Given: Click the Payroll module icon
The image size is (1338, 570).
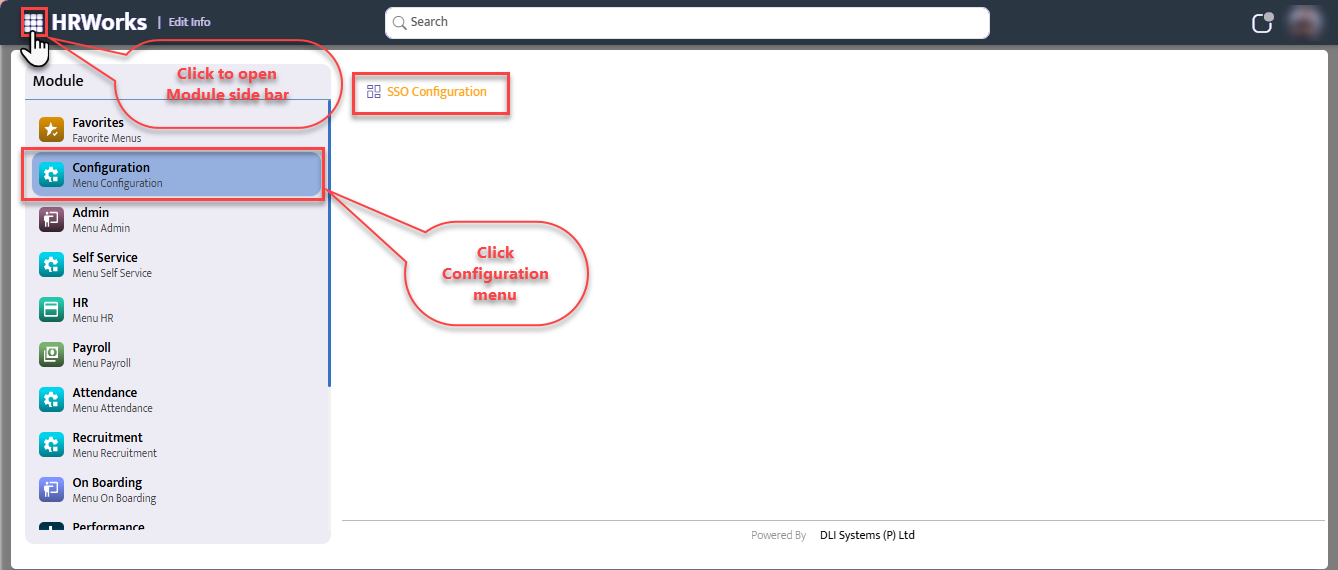Looking at the screenshot, I should 51,355.
